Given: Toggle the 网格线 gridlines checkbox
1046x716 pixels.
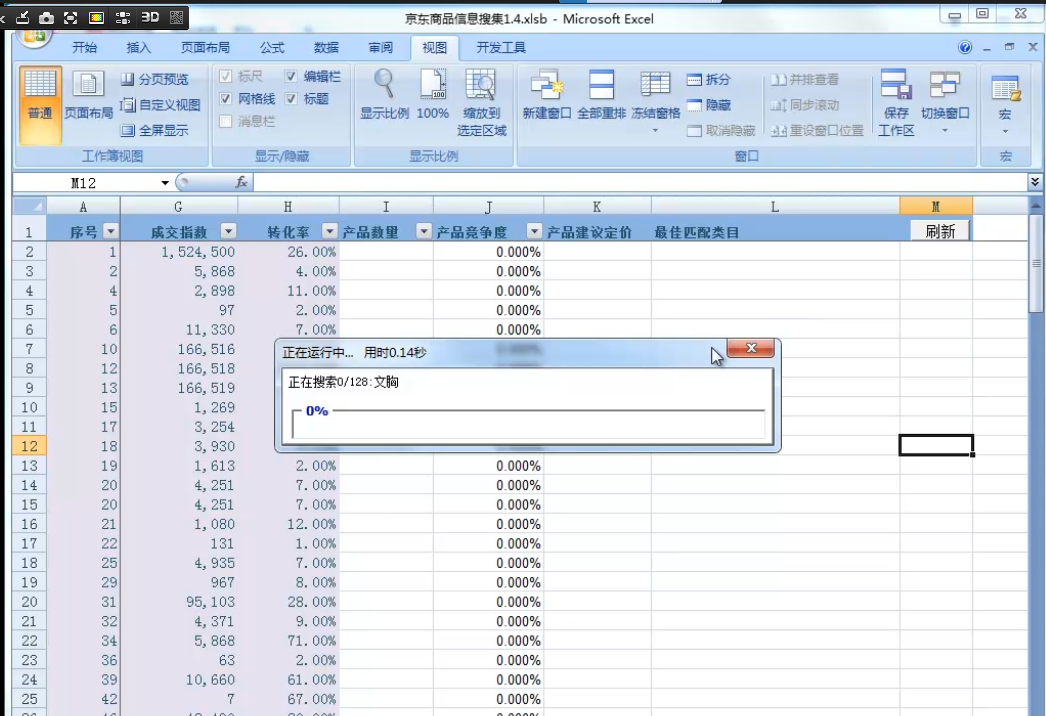Looking at the screenshot, I should (x=226, y=99).
